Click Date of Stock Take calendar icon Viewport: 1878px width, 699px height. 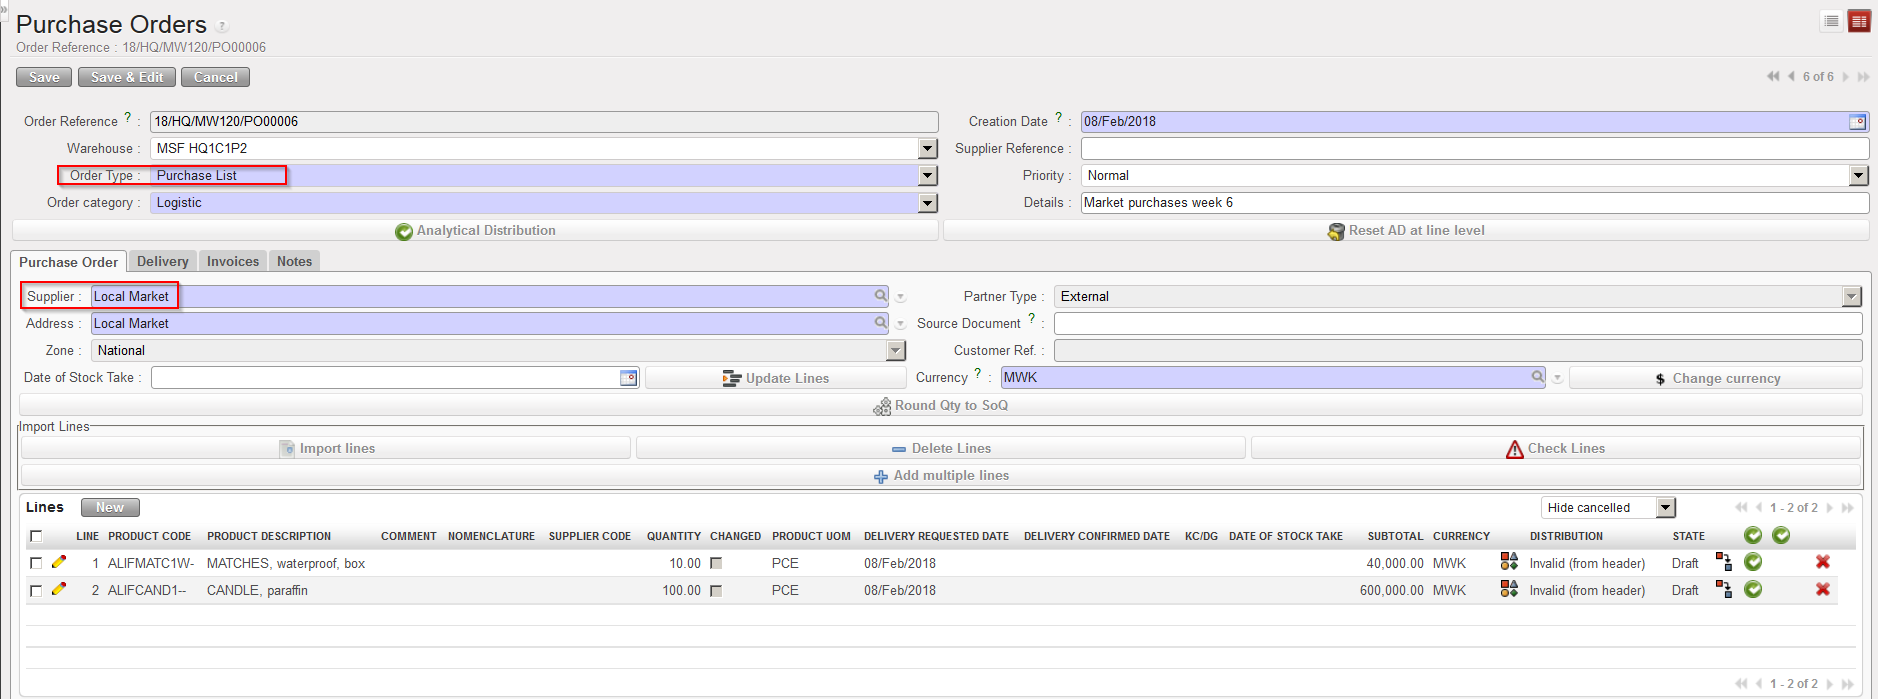[x=628, y=378]
